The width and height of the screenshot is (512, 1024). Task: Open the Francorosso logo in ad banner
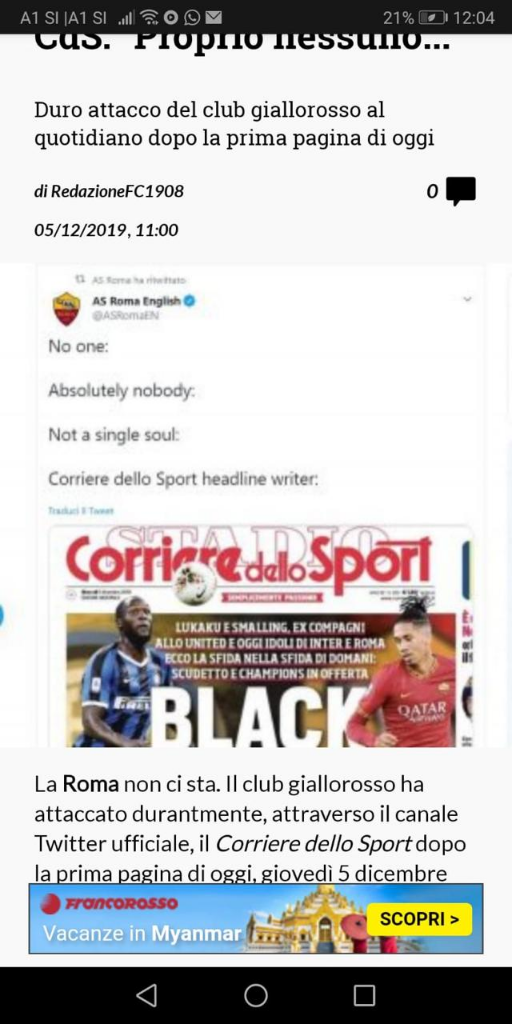[109, 904]
